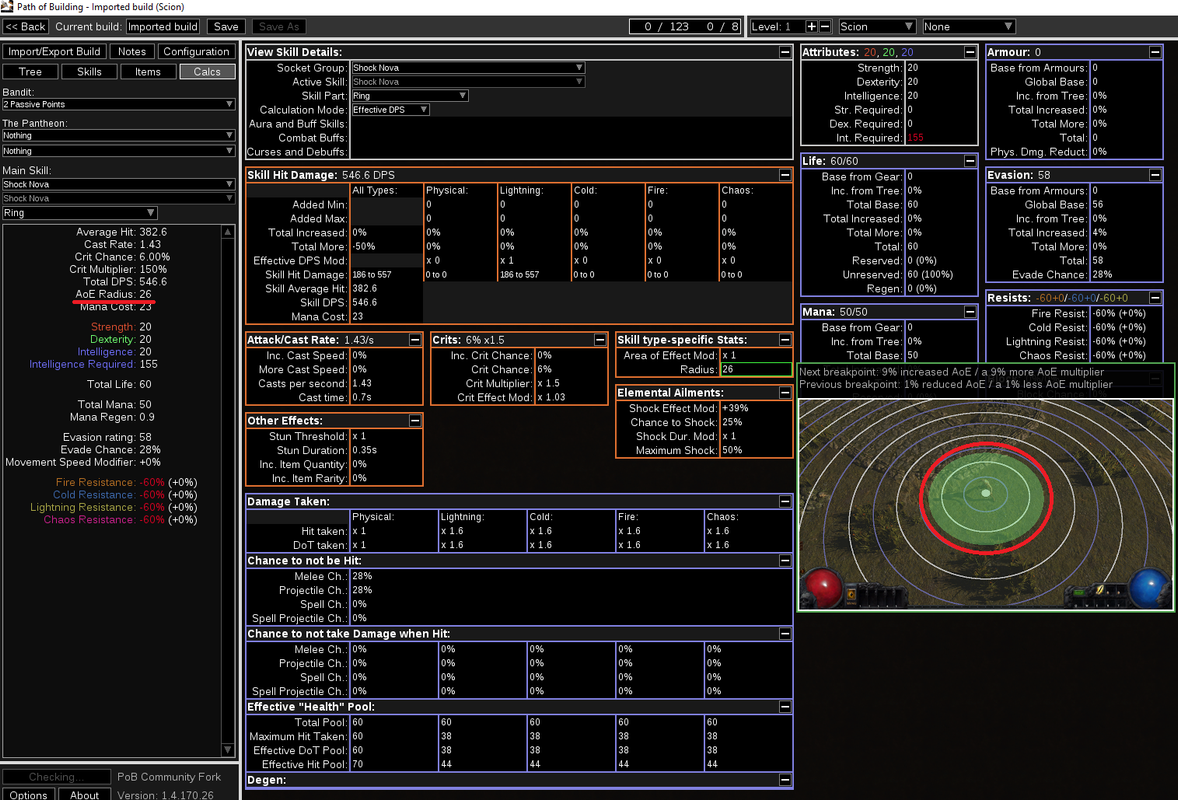Click the AoE radius preview image
The image size is (1178, 800).
[985, 503]
